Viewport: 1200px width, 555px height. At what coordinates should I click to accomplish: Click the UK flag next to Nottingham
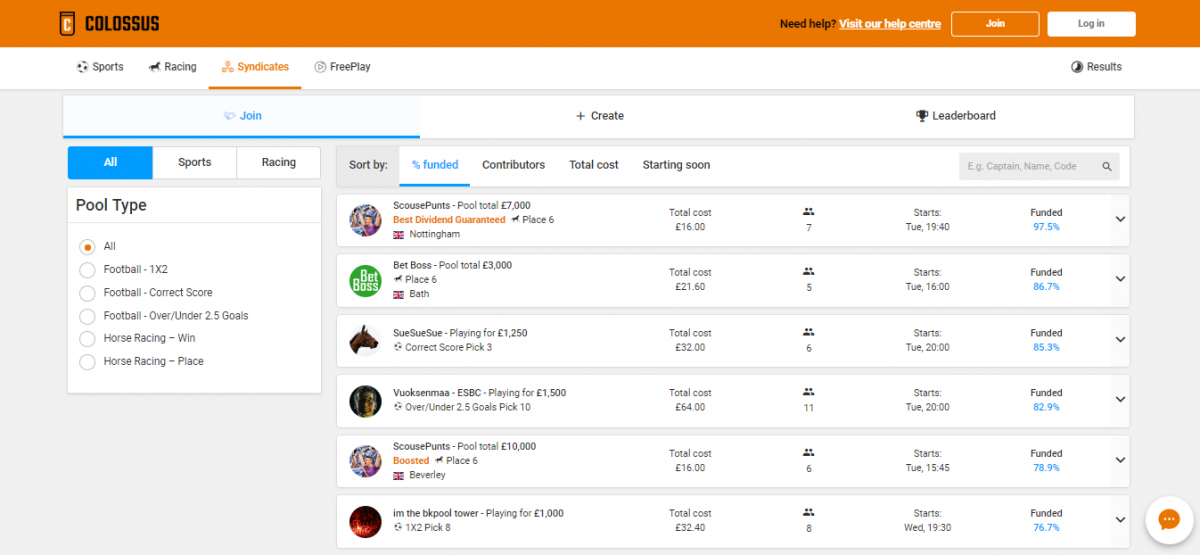tap(399, 234)
